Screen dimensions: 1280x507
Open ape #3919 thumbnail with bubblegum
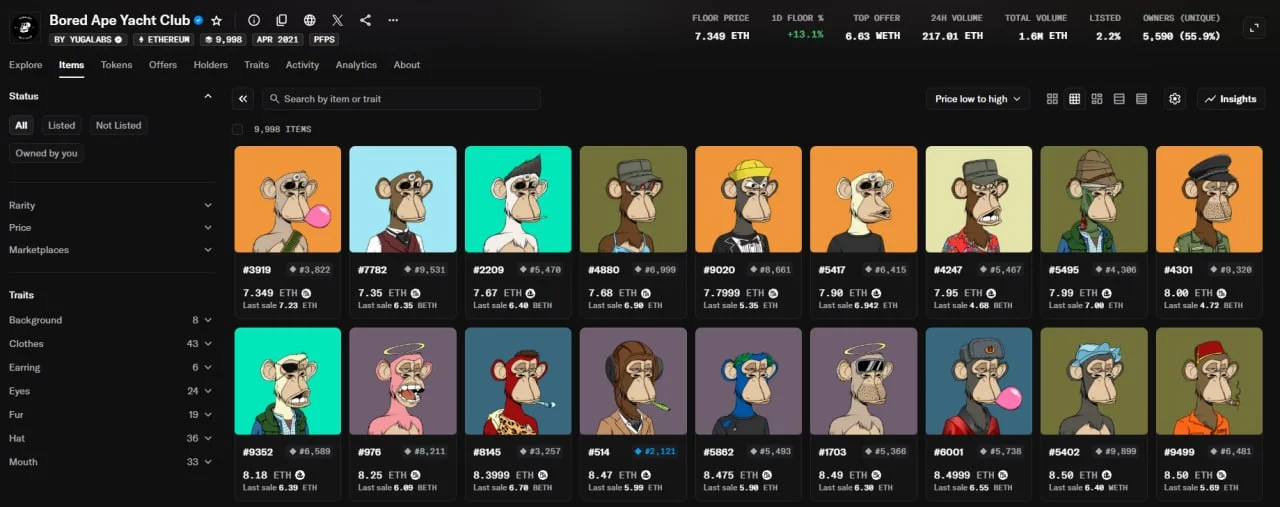288,199
